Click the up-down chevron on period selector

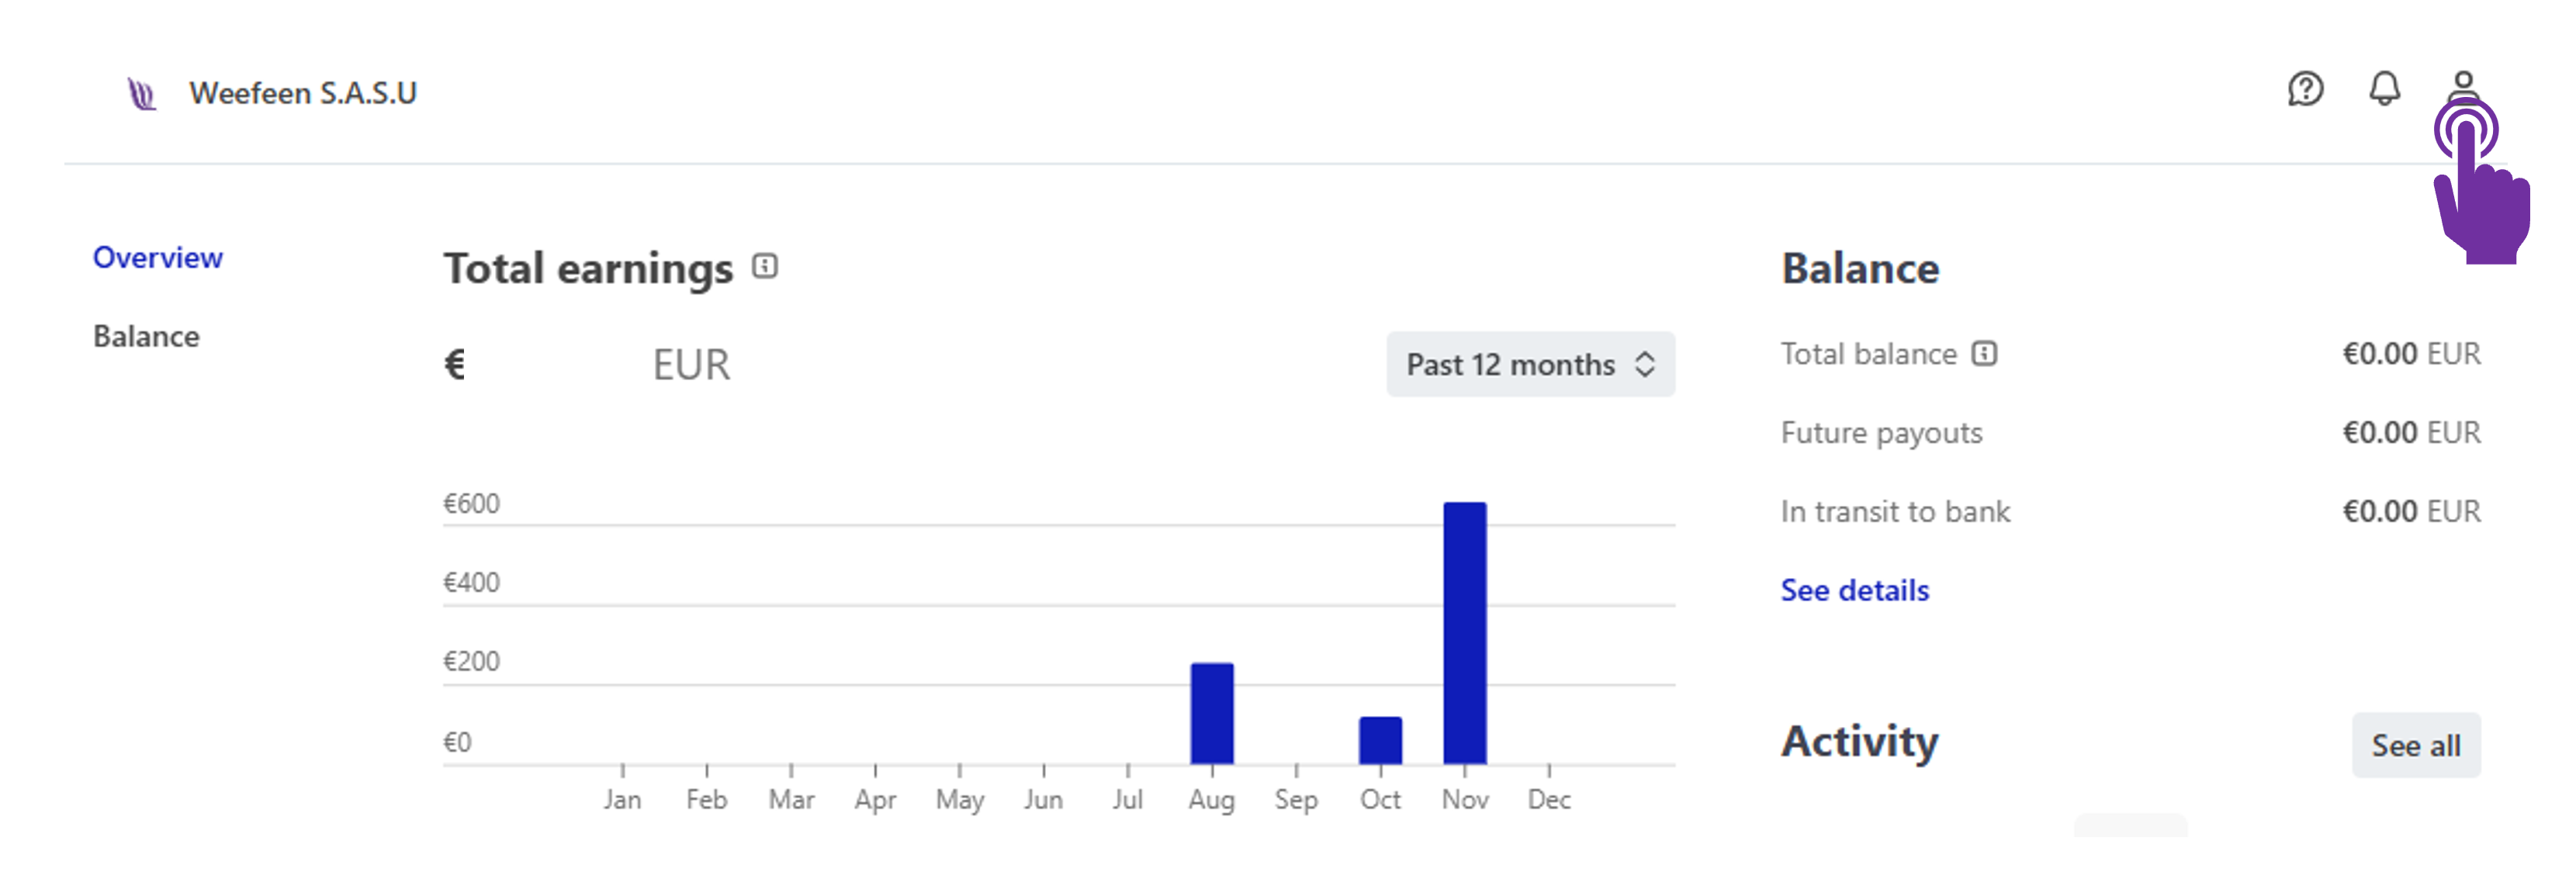[1645, 364]
